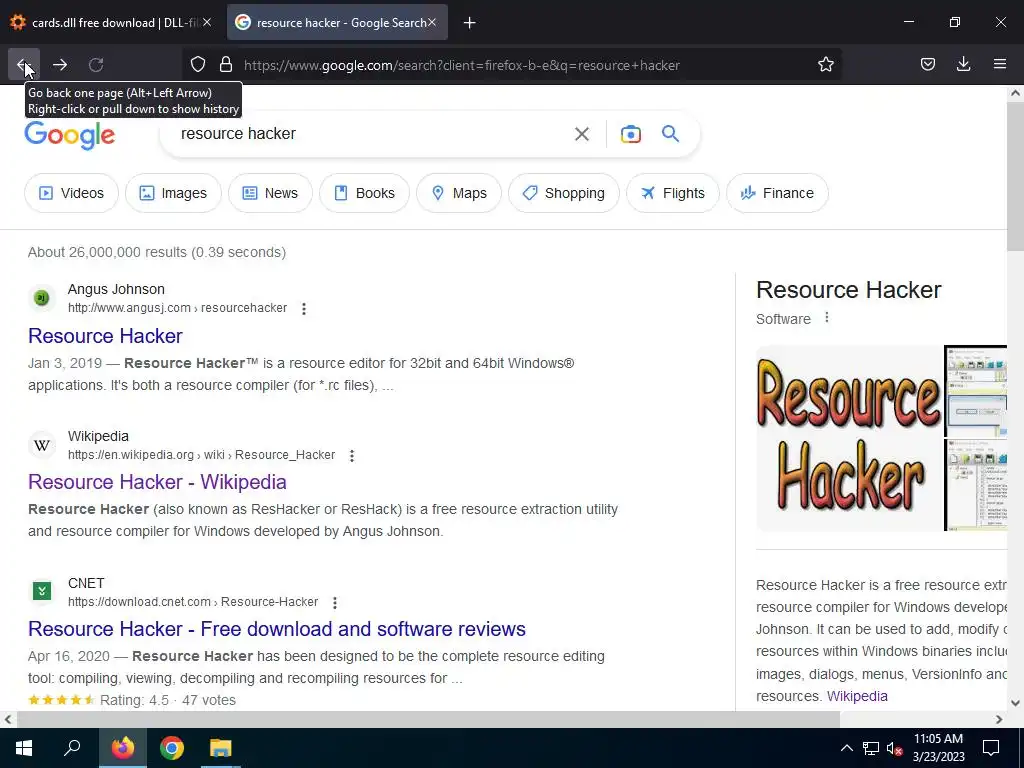Click the CNET green favicon
This screenshot has width=1024, height=768.
[x=42, y=592]
